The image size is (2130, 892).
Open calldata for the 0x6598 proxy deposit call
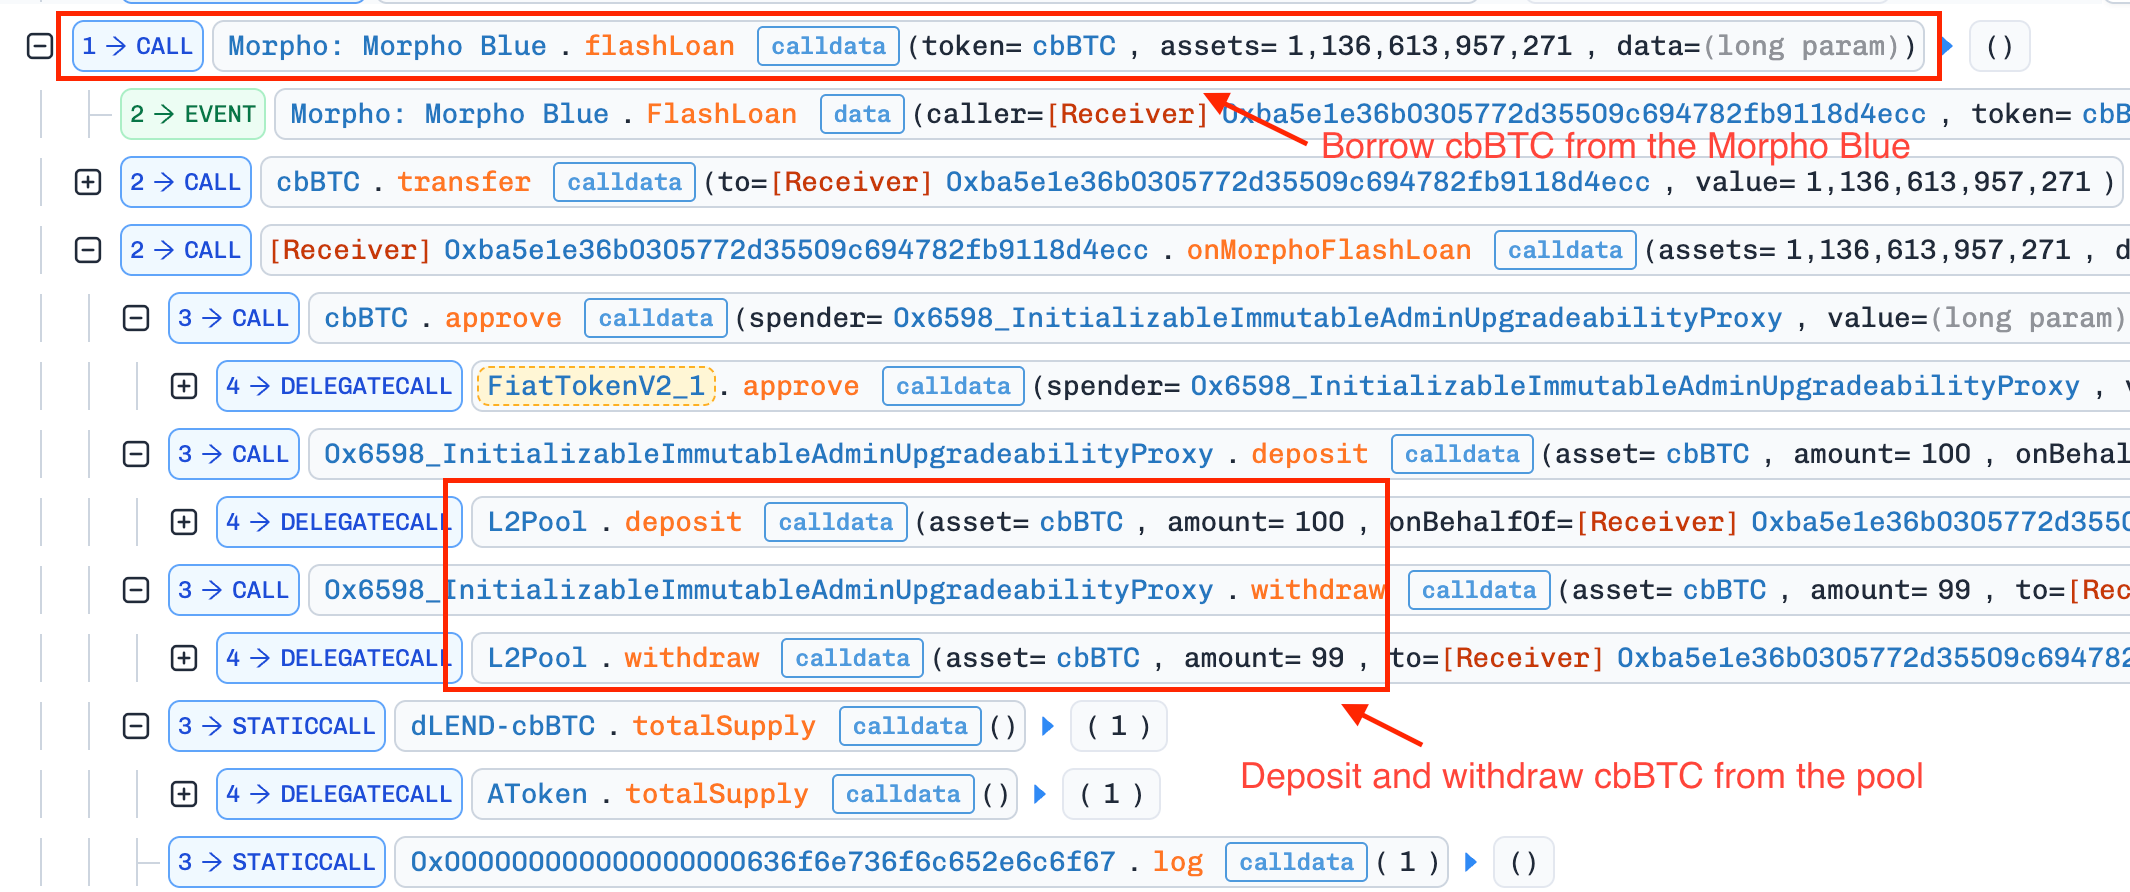click(1462, 454)
